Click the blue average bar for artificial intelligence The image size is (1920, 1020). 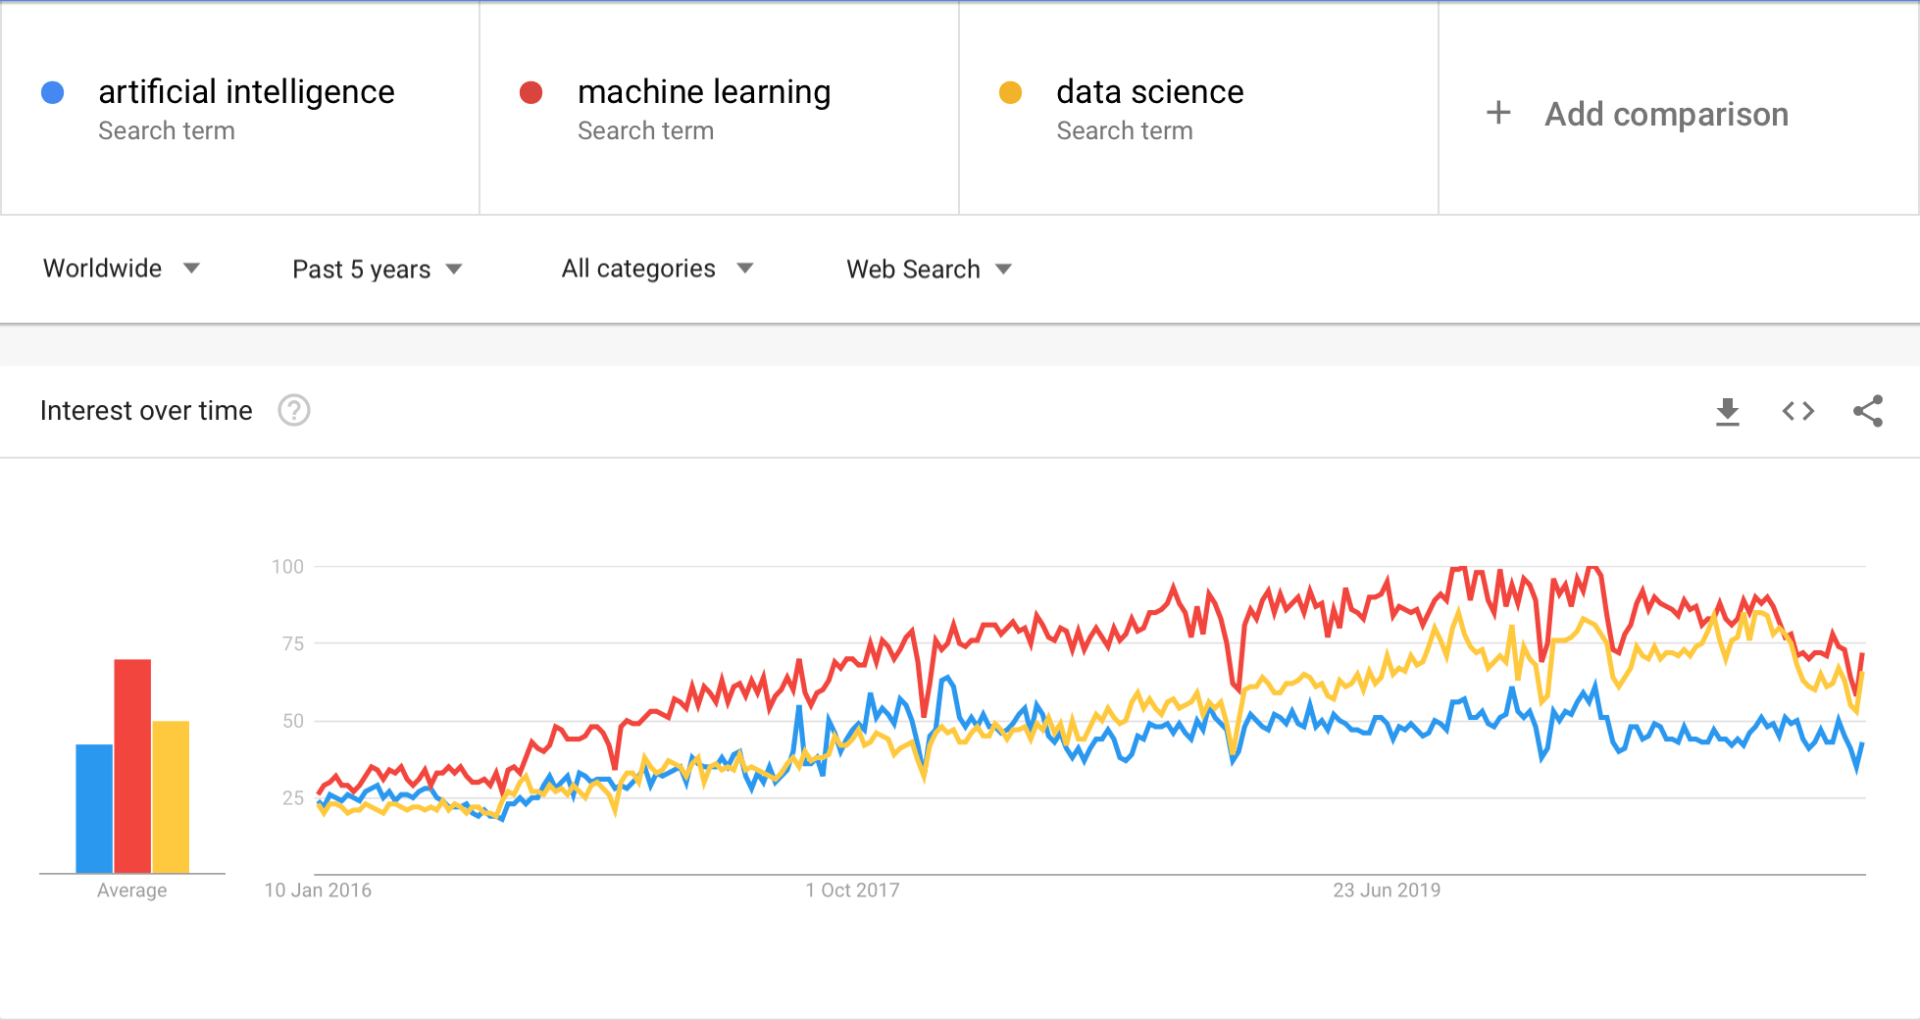pos(93,805)
